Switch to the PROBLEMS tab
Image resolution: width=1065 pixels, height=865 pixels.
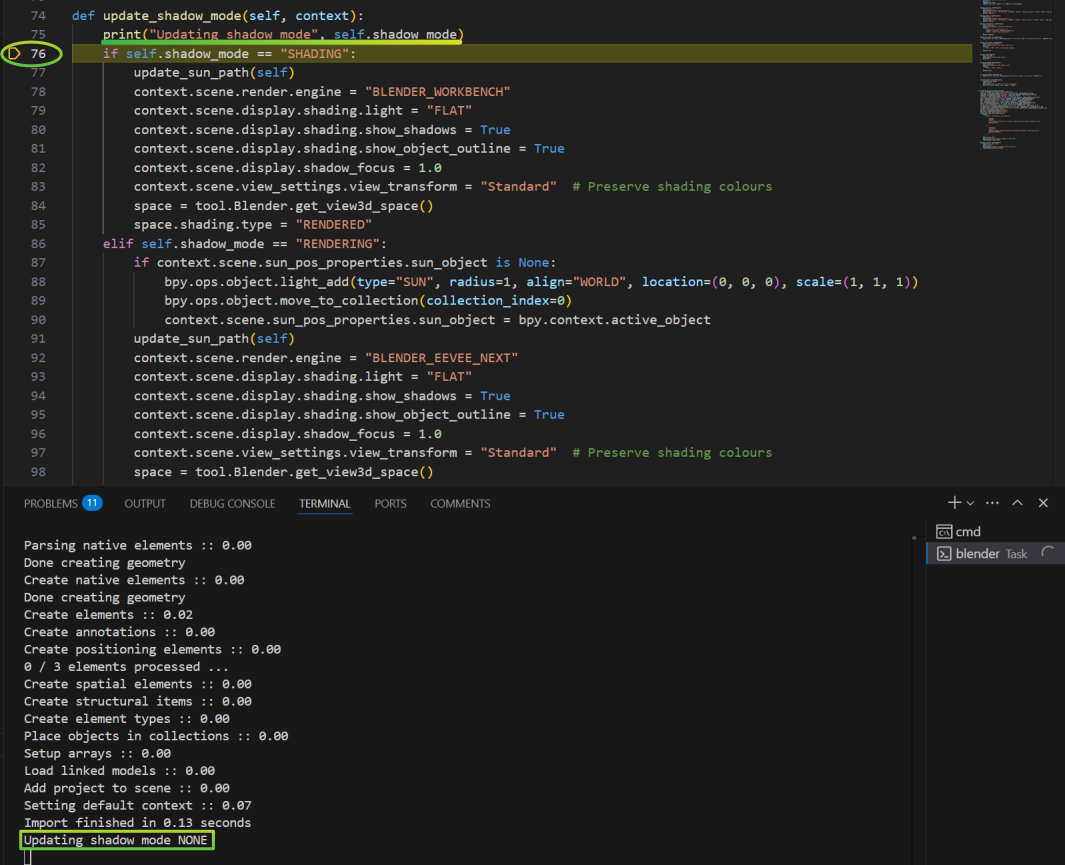[x=51, y=504]
